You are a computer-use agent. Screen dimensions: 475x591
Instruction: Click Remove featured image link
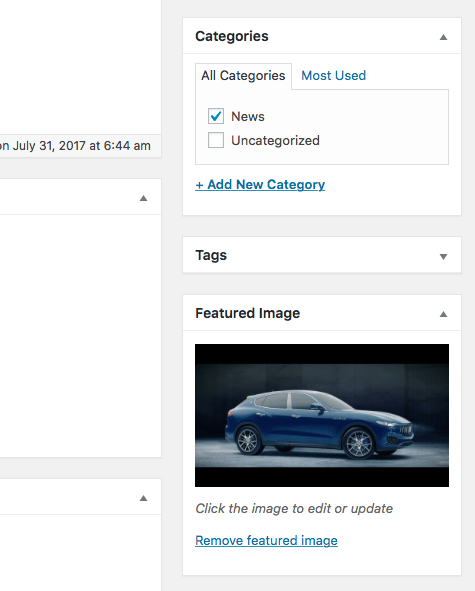pos(267,540)
